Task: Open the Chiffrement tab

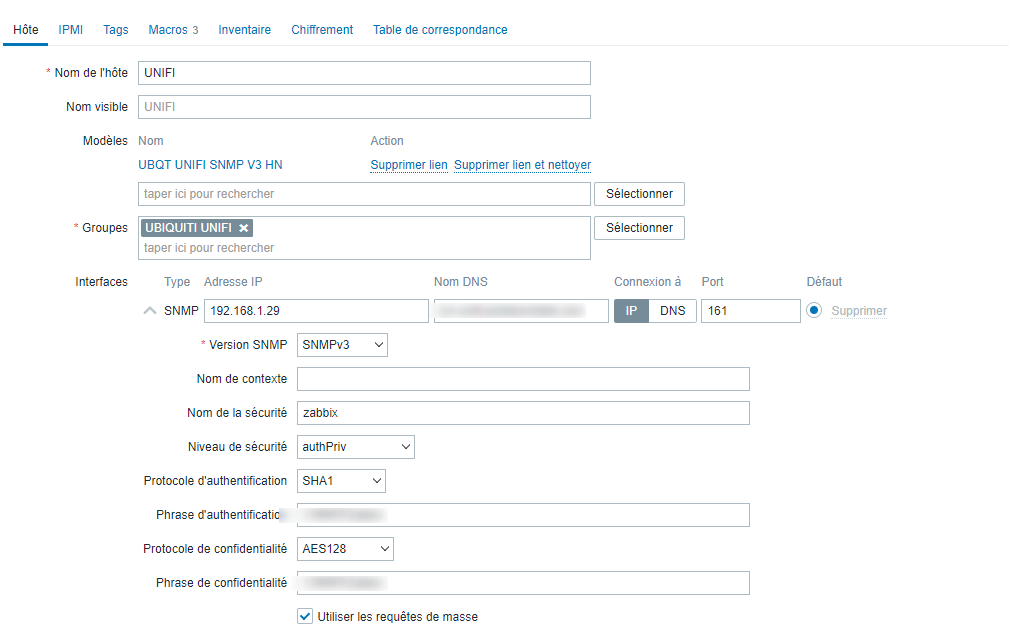Action: [322, 30]
